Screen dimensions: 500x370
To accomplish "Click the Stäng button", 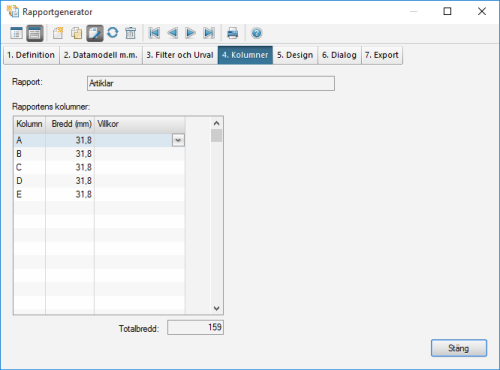I will tap(459, 348).
